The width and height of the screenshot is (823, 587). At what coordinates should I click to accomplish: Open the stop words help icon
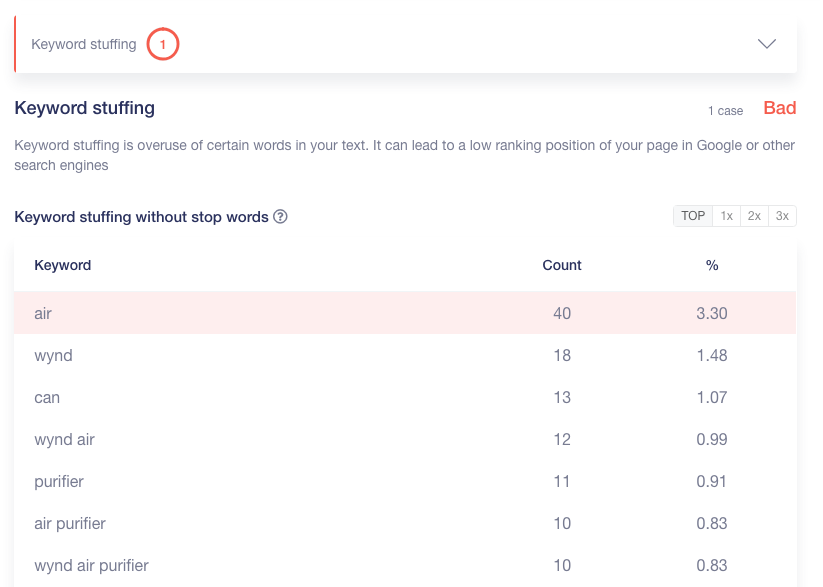[x=281, y=217]
